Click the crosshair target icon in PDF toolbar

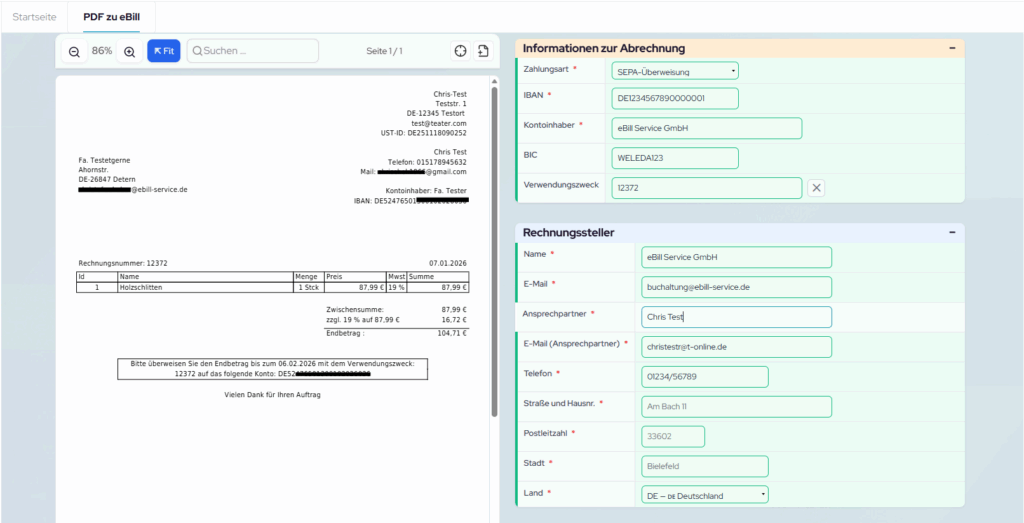pos(460,51)
